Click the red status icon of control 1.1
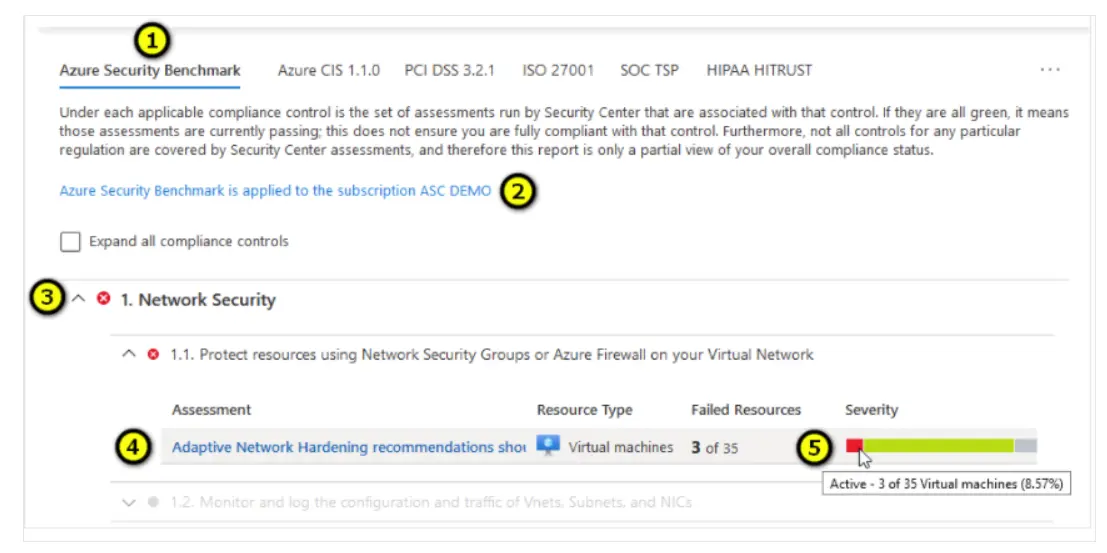Screen dimensions: 1107x553 152,355
